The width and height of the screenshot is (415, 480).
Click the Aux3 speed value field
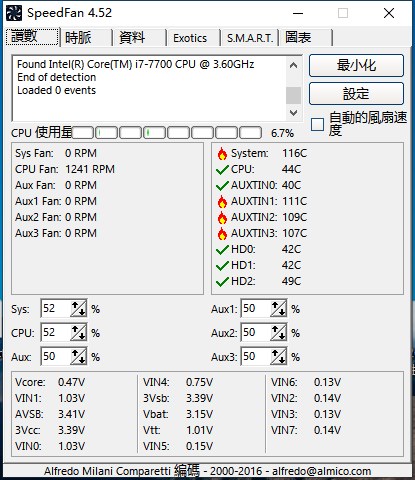[256, 357]
